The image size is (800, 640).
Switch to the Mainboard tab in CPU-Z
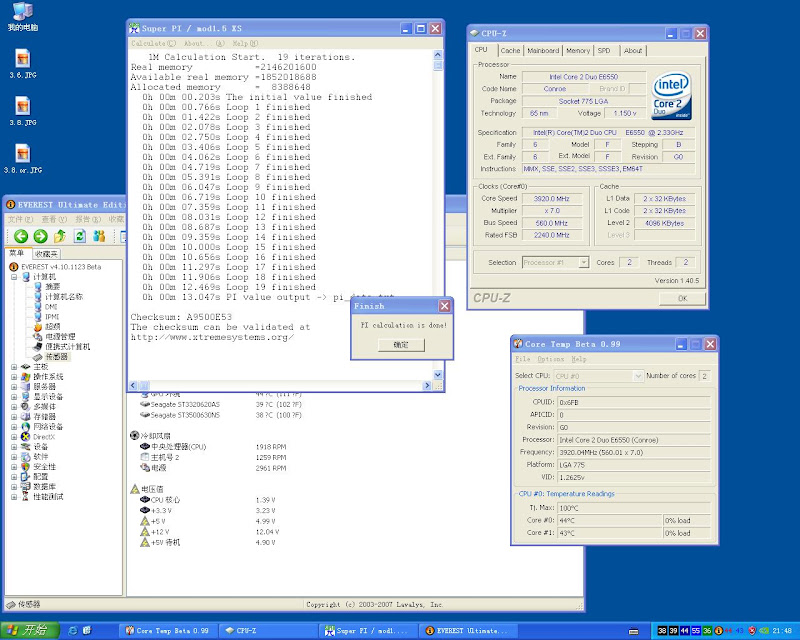(x=543, y=50)
